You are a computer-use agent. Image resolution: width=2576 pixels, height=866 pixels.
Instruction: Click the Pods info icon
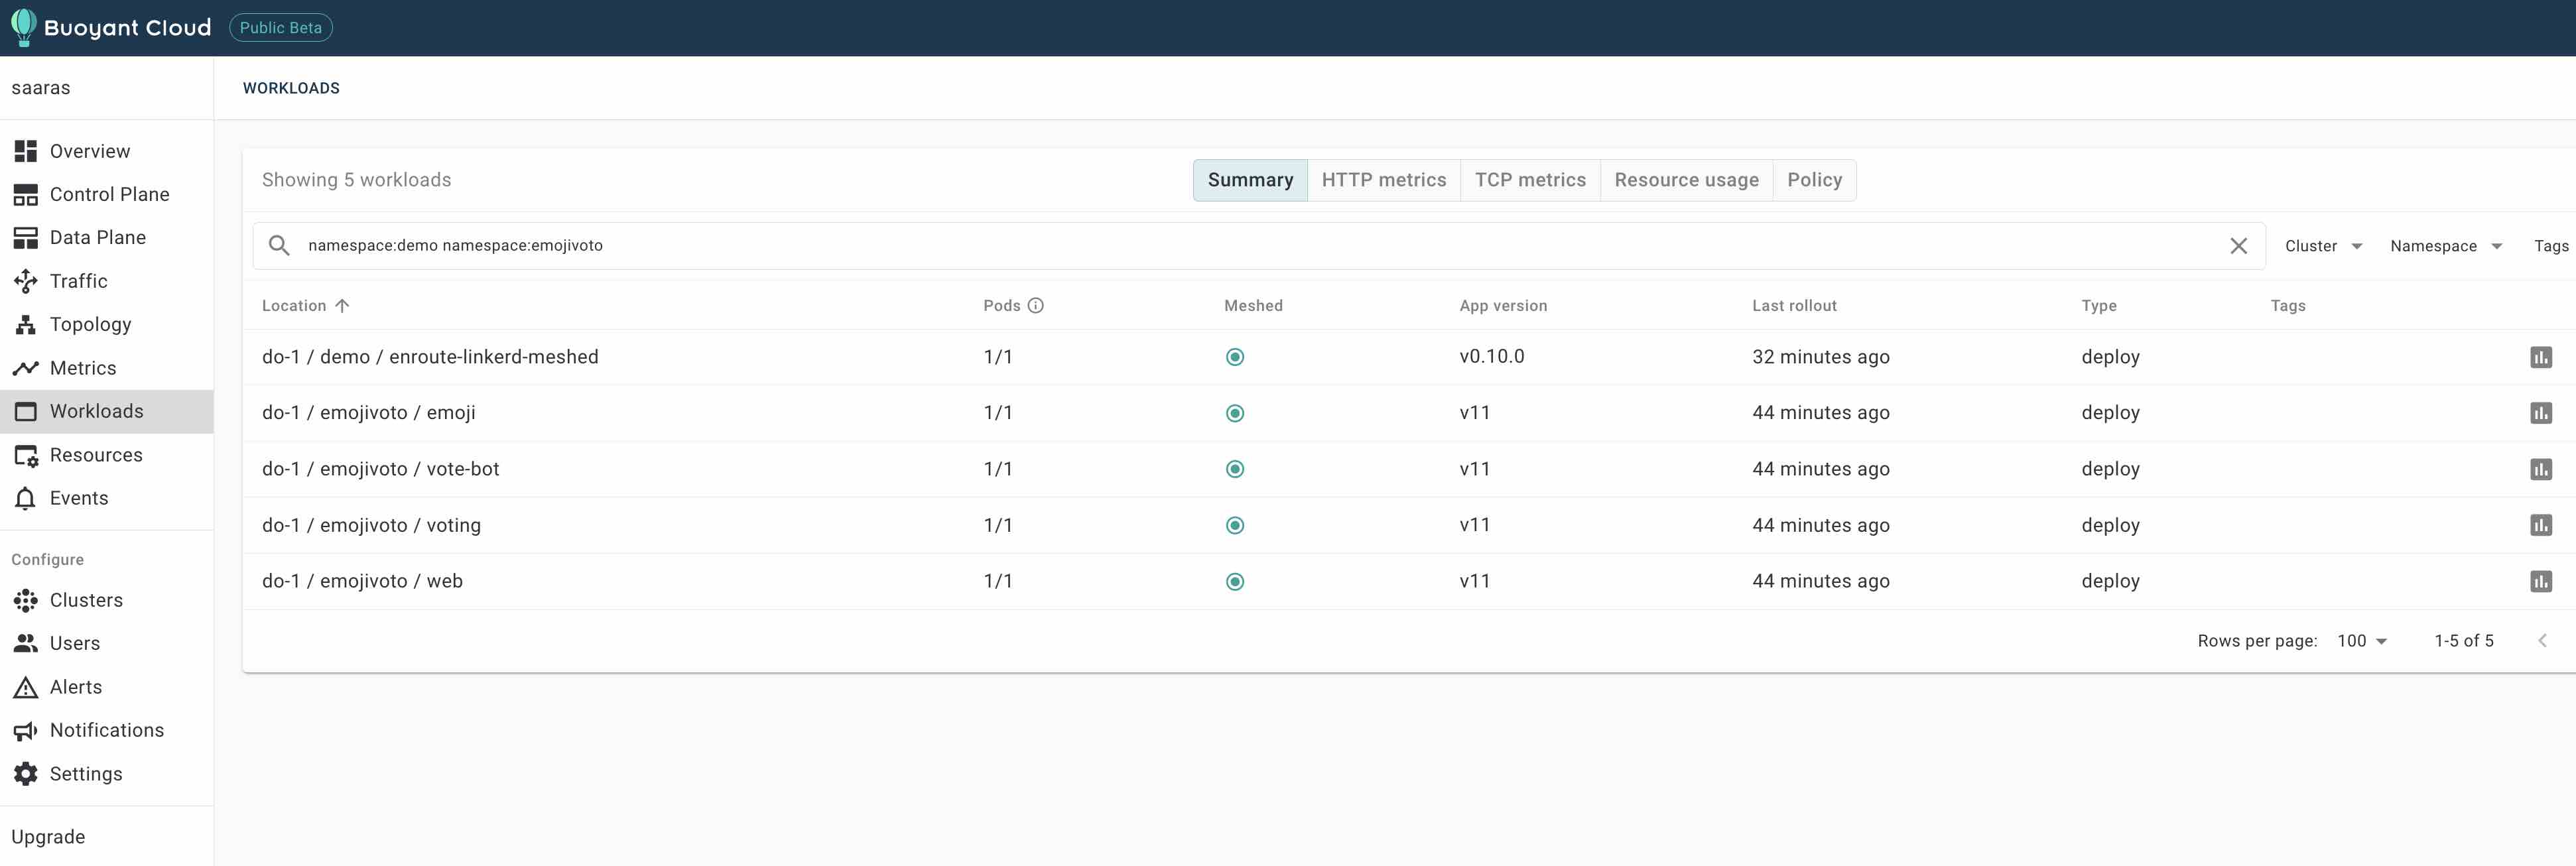click(1036, 306)
